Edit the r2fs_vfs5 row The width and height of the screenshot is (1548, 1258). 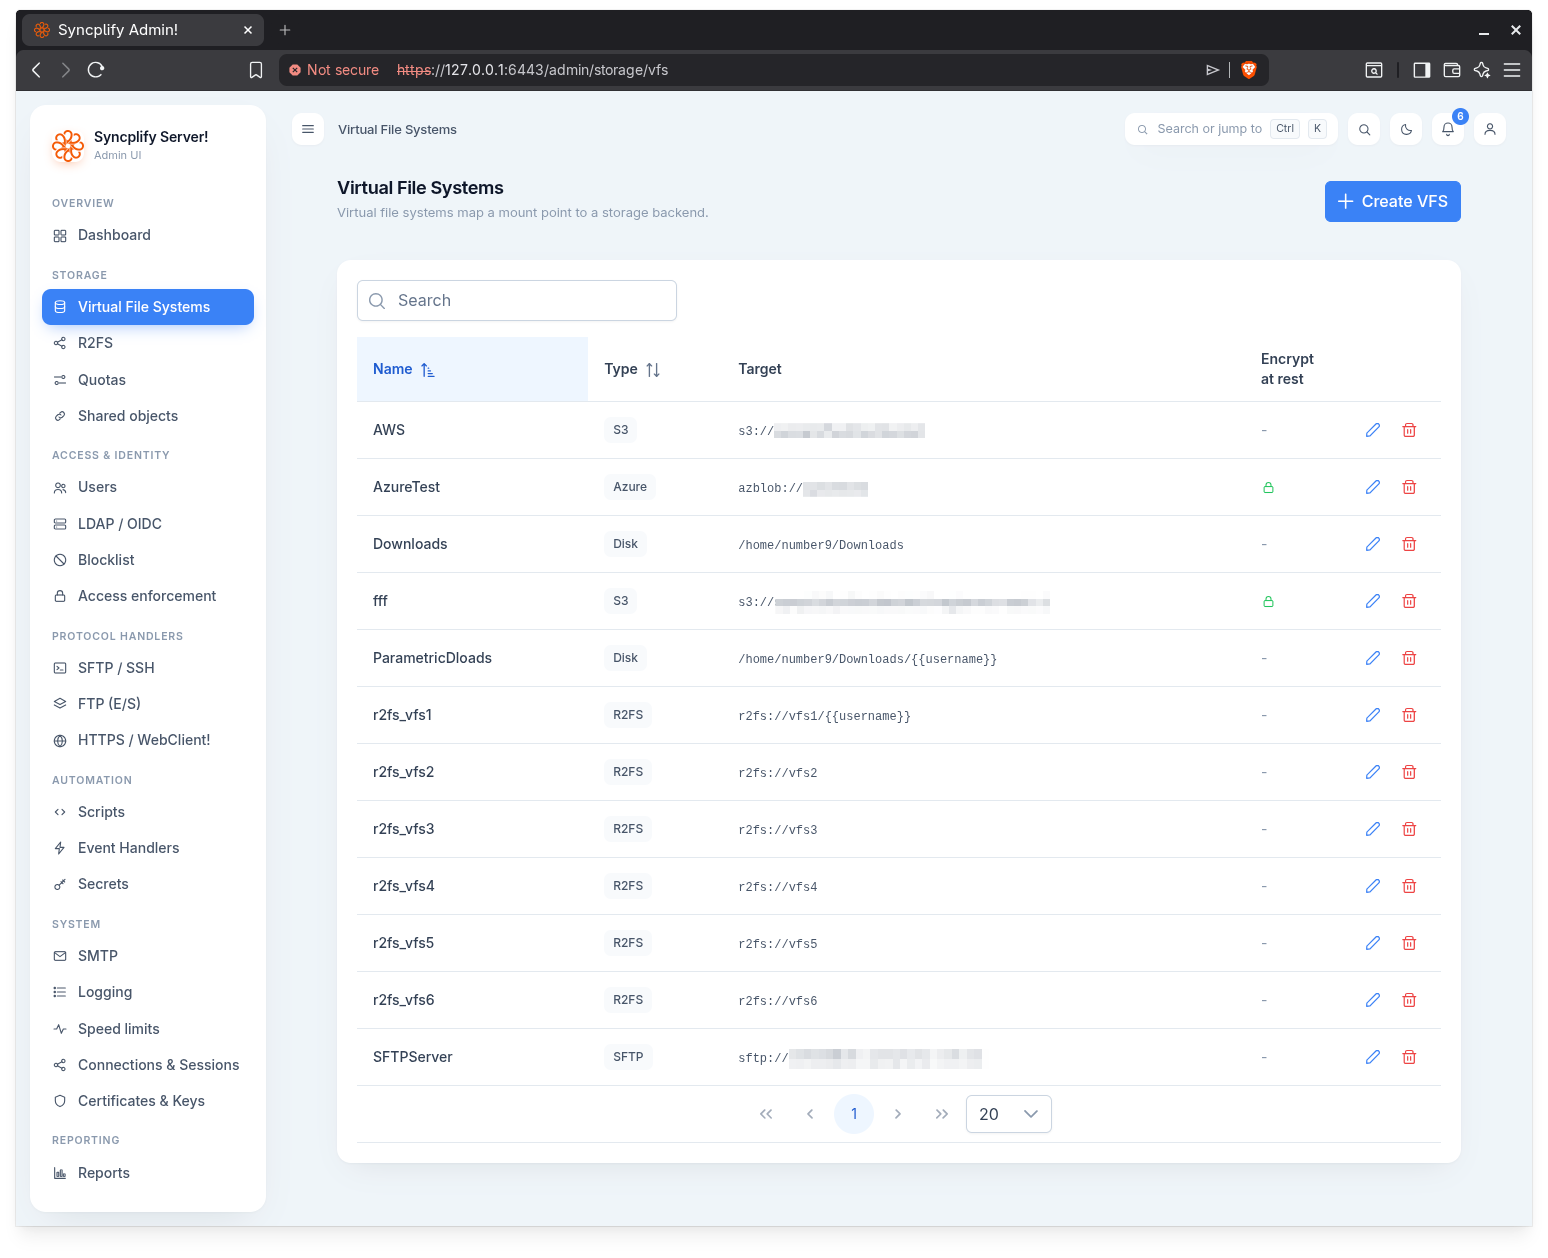[x=1373, y=943]
